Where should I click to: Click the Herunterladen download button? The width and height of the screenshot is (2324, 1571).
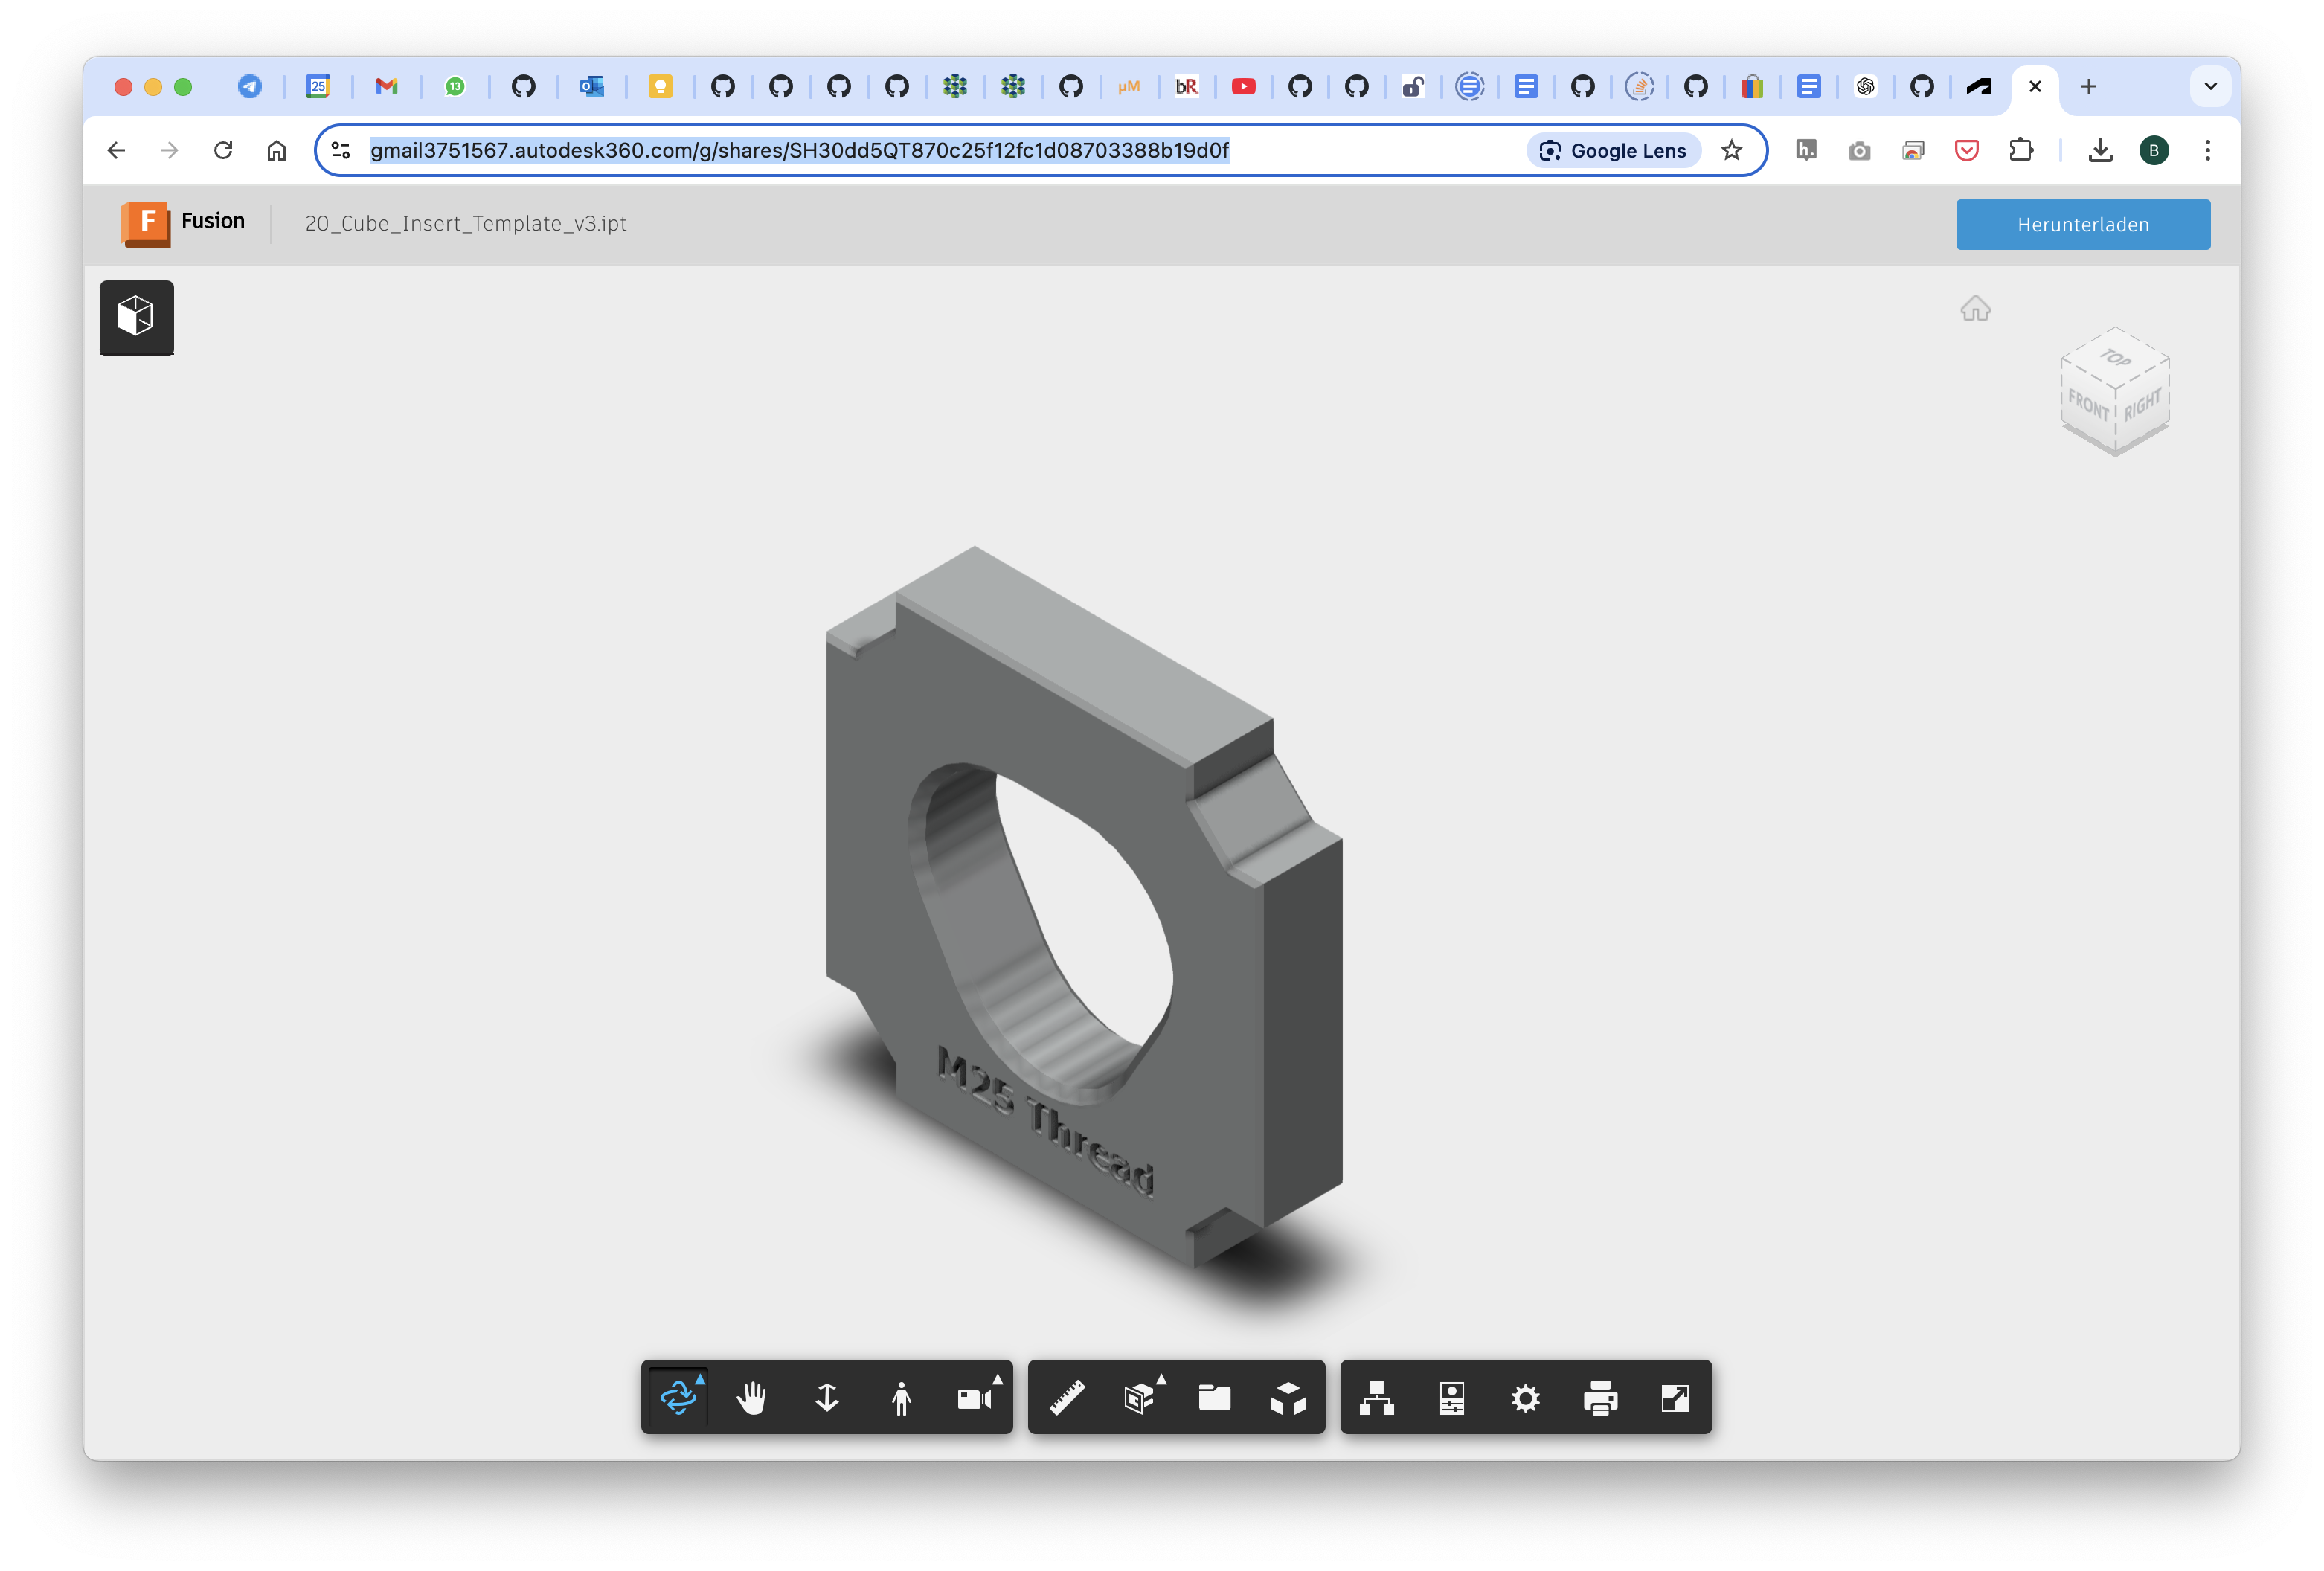tap(2082, 224)
